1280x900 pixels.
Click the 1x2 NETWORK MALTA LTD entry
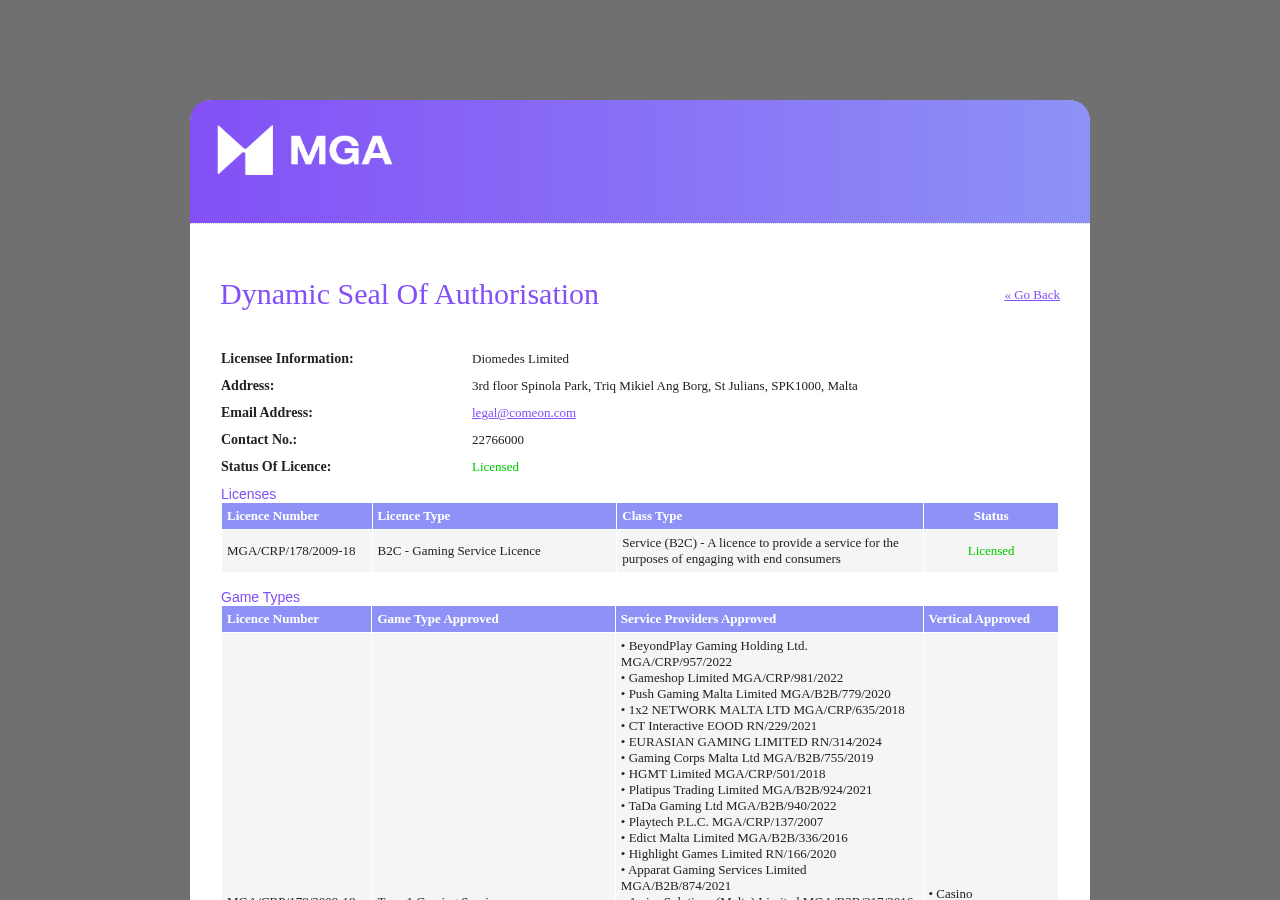coord(763,710)
